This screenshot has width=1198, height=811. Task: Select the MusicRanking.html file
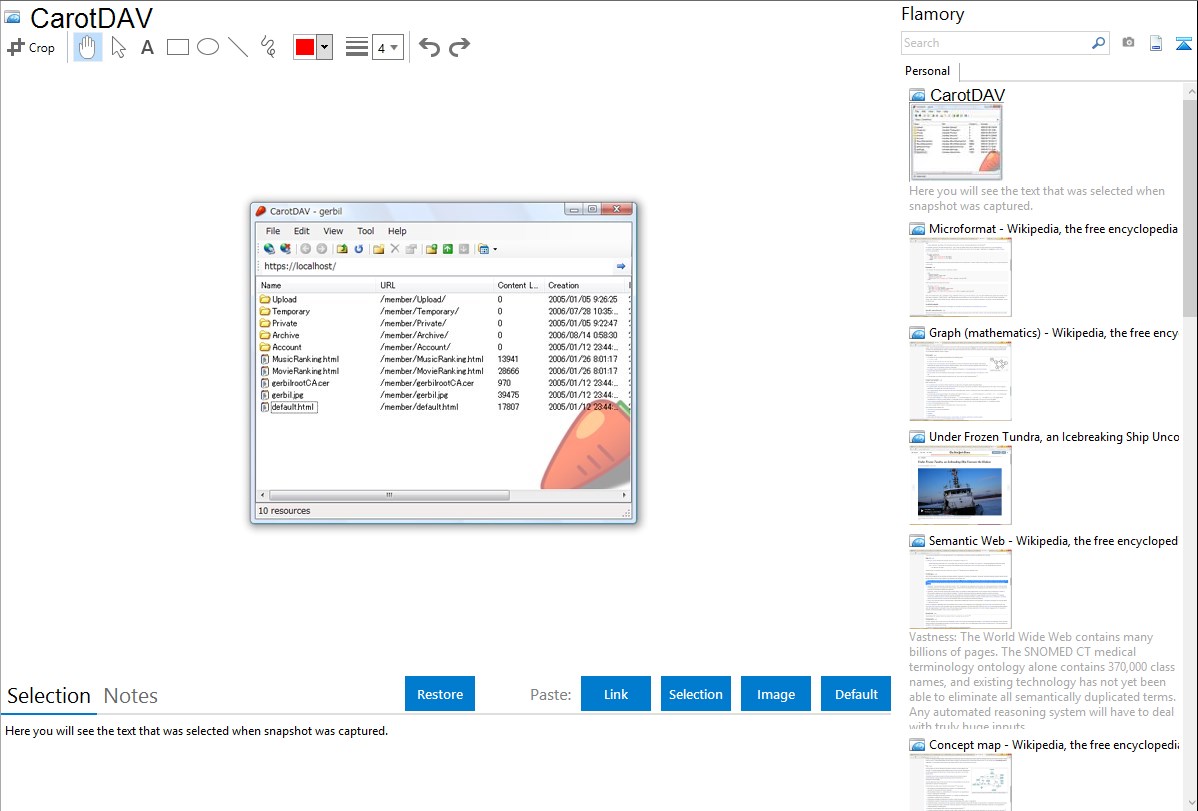443,359
